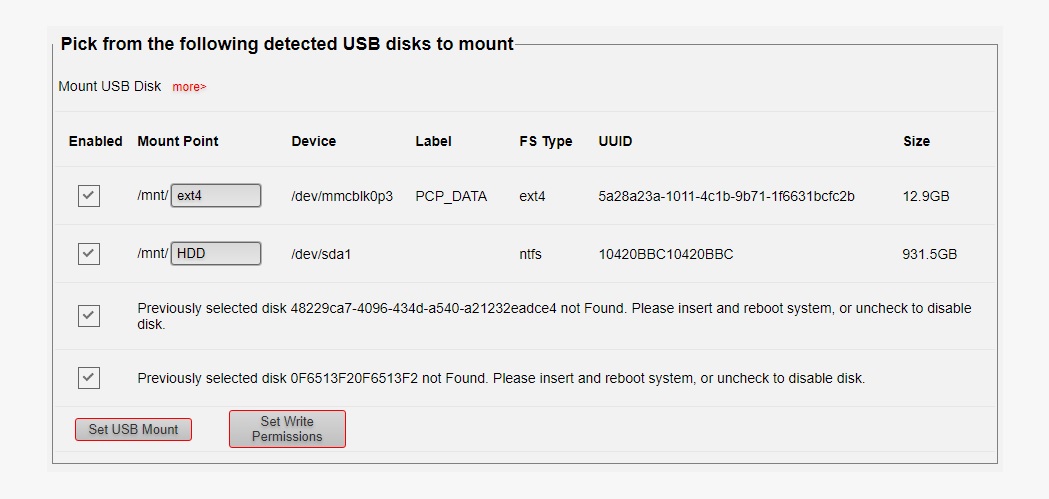Click the Set Write Permissions button

tap(287, 429)
